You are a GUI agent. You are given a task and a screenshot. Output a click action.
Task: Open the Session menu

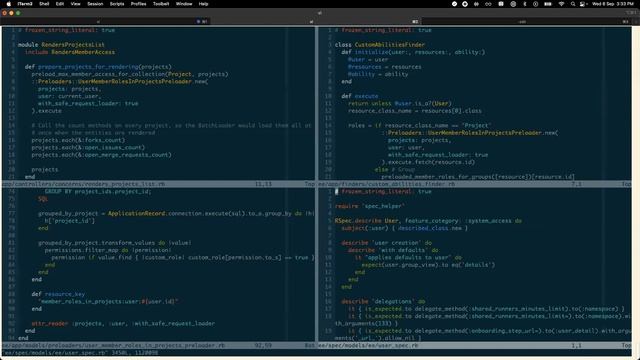tap(95, 4)
